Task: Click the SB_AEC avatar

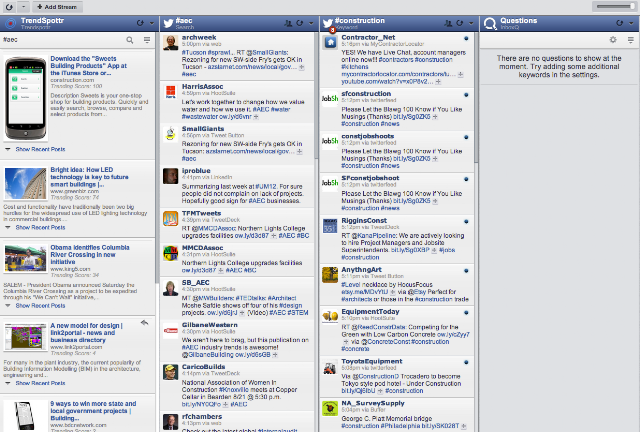Action: click(170, 288)
